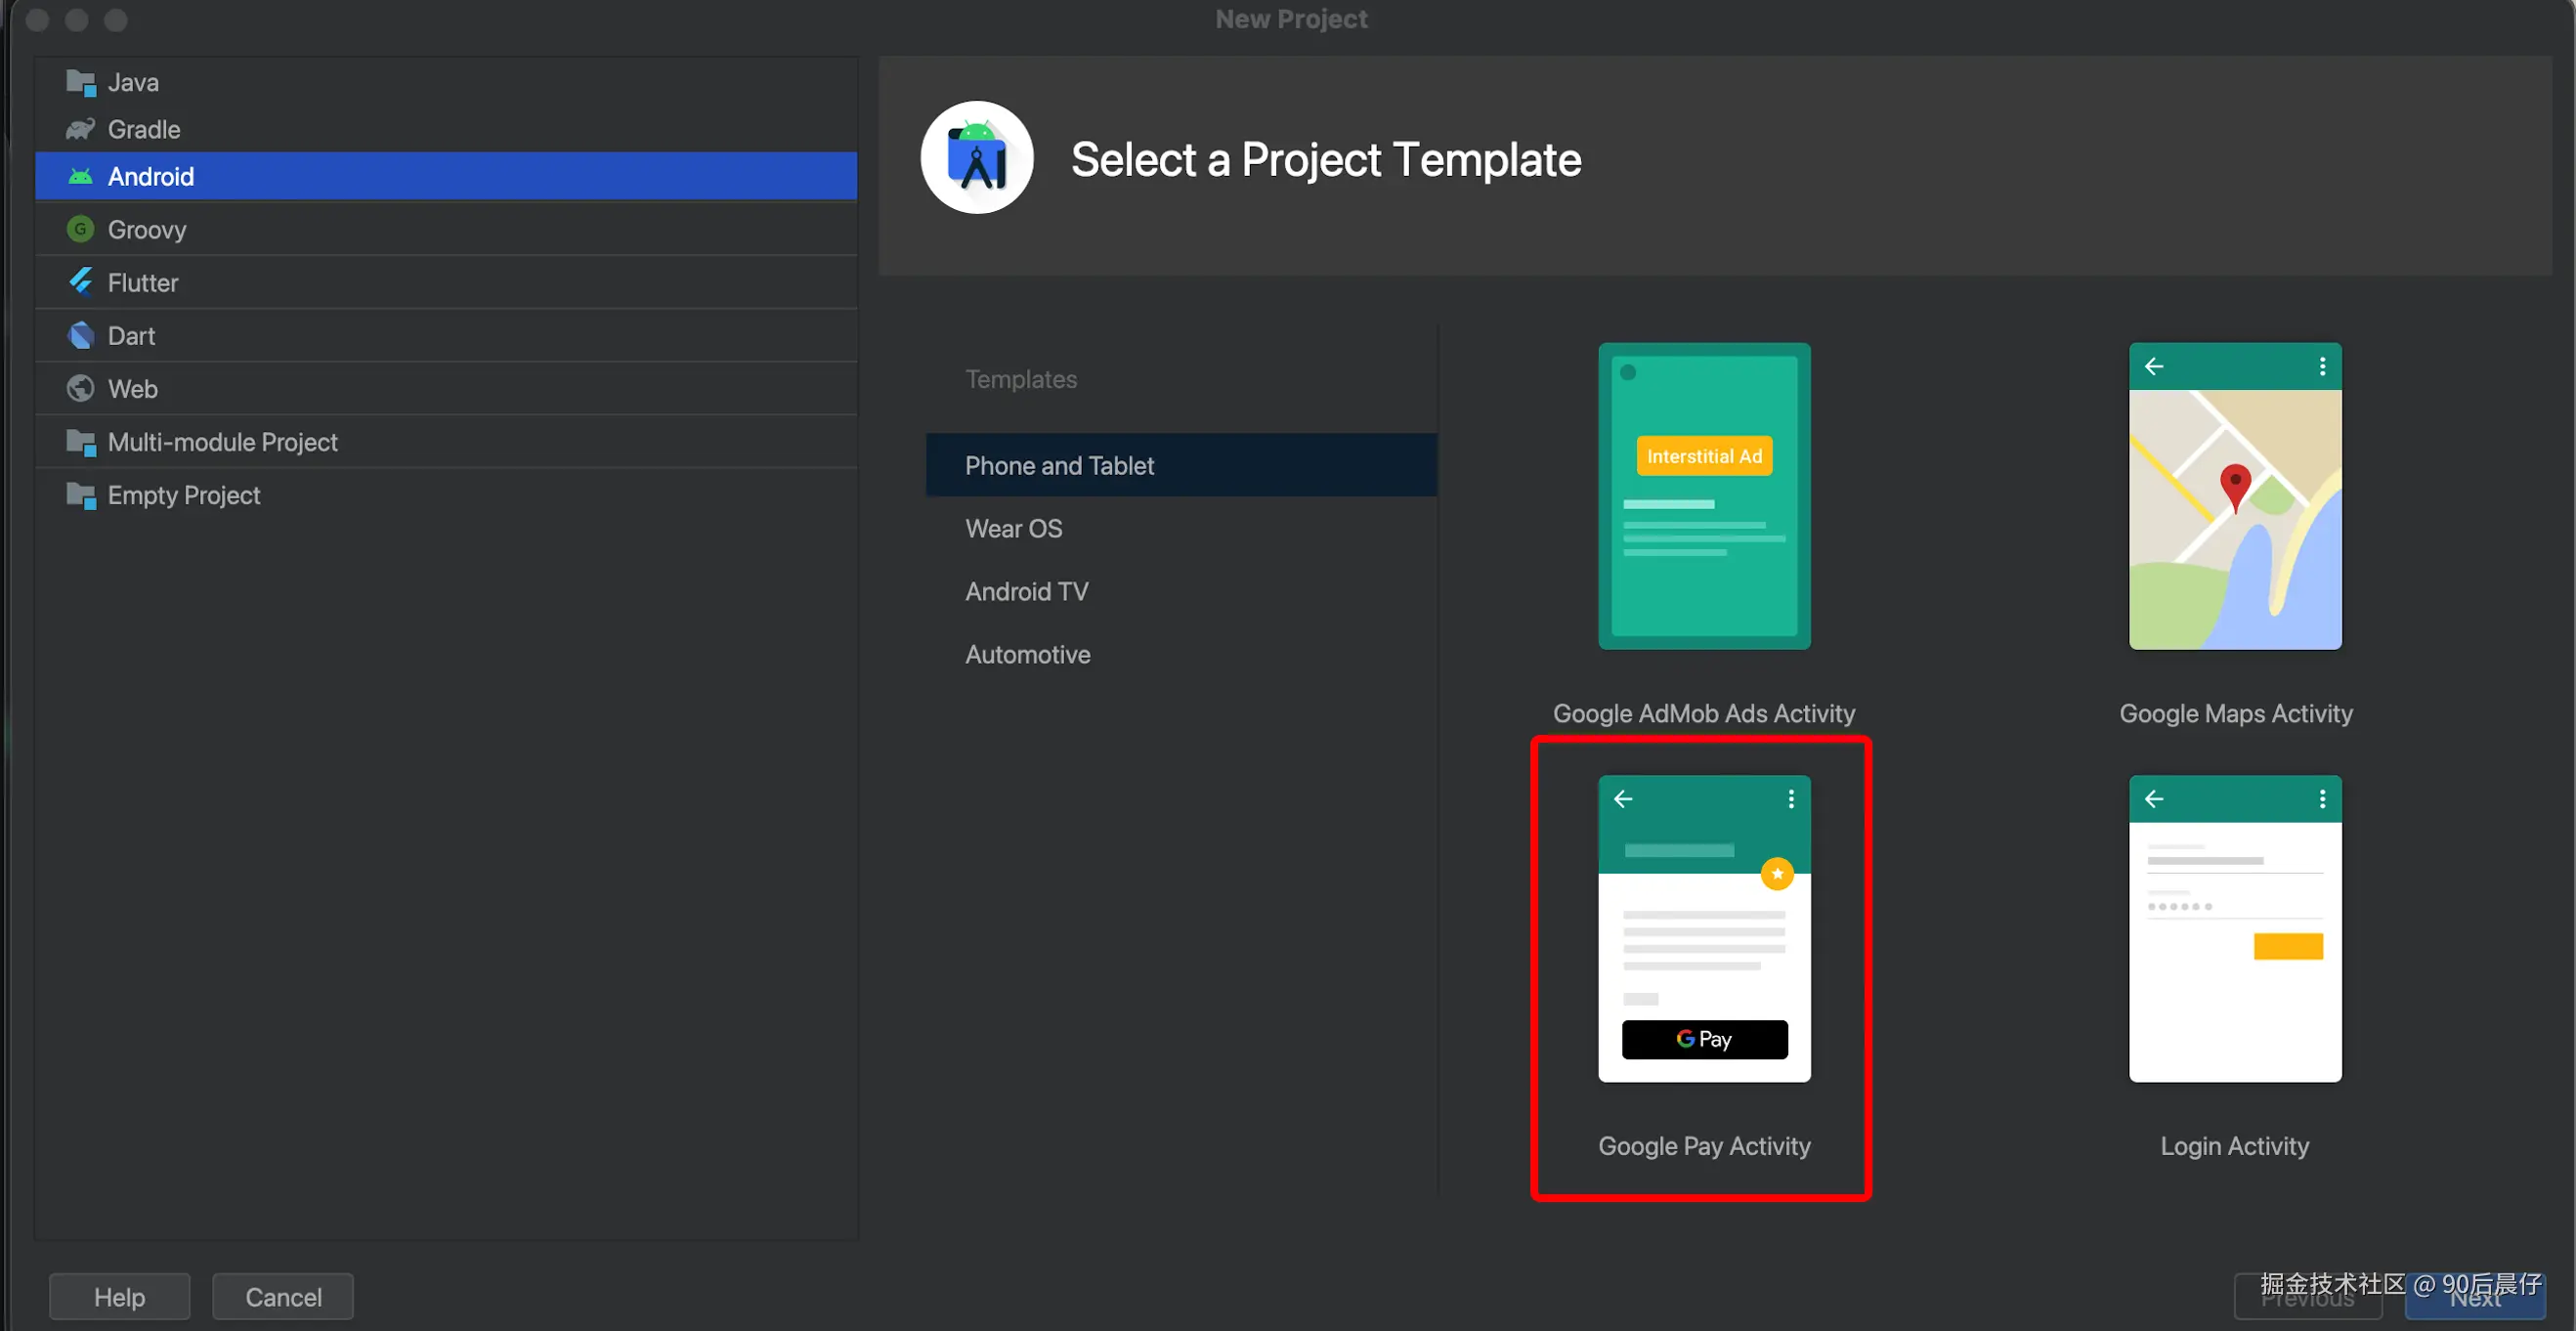
Task: Select the Google Pay Activity thumbnail
Action: click(1703, 928)
